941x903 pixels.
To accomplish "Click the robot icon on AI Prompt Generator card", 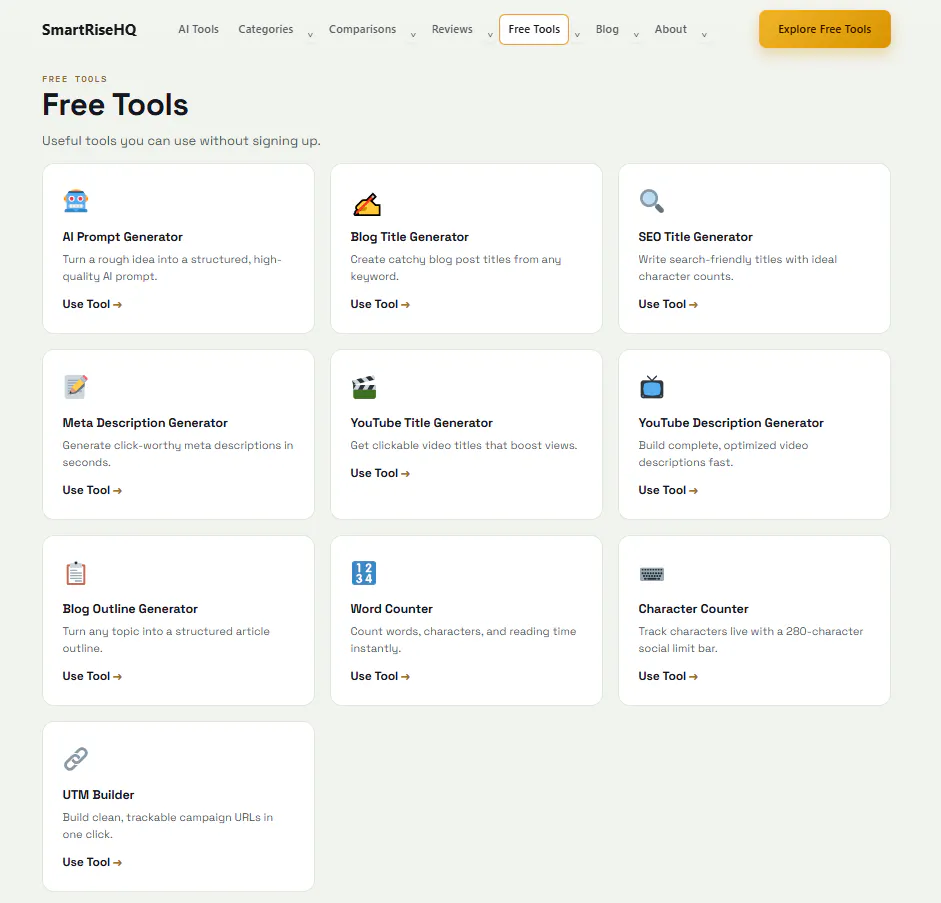I will (76, 201).
